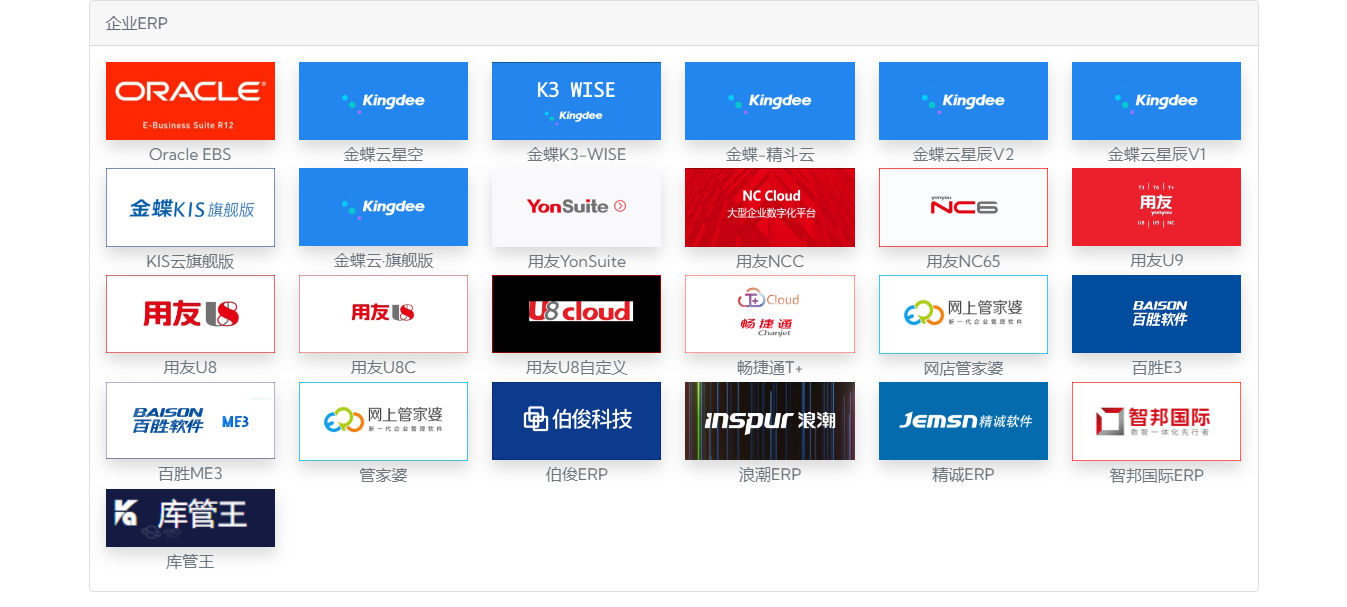Click the 百胜E3 caption
1347x607 pixels.
click(x=1156, y=368)
